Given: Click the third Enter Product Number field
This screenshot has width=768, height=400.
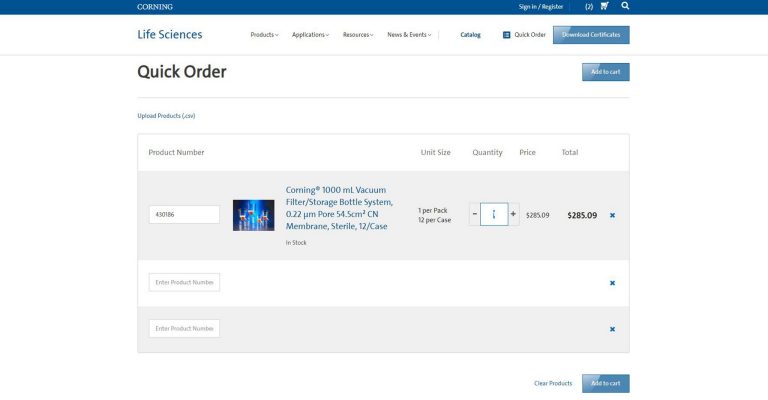Looking at the screenshot, I should click(x=184, y=328).
